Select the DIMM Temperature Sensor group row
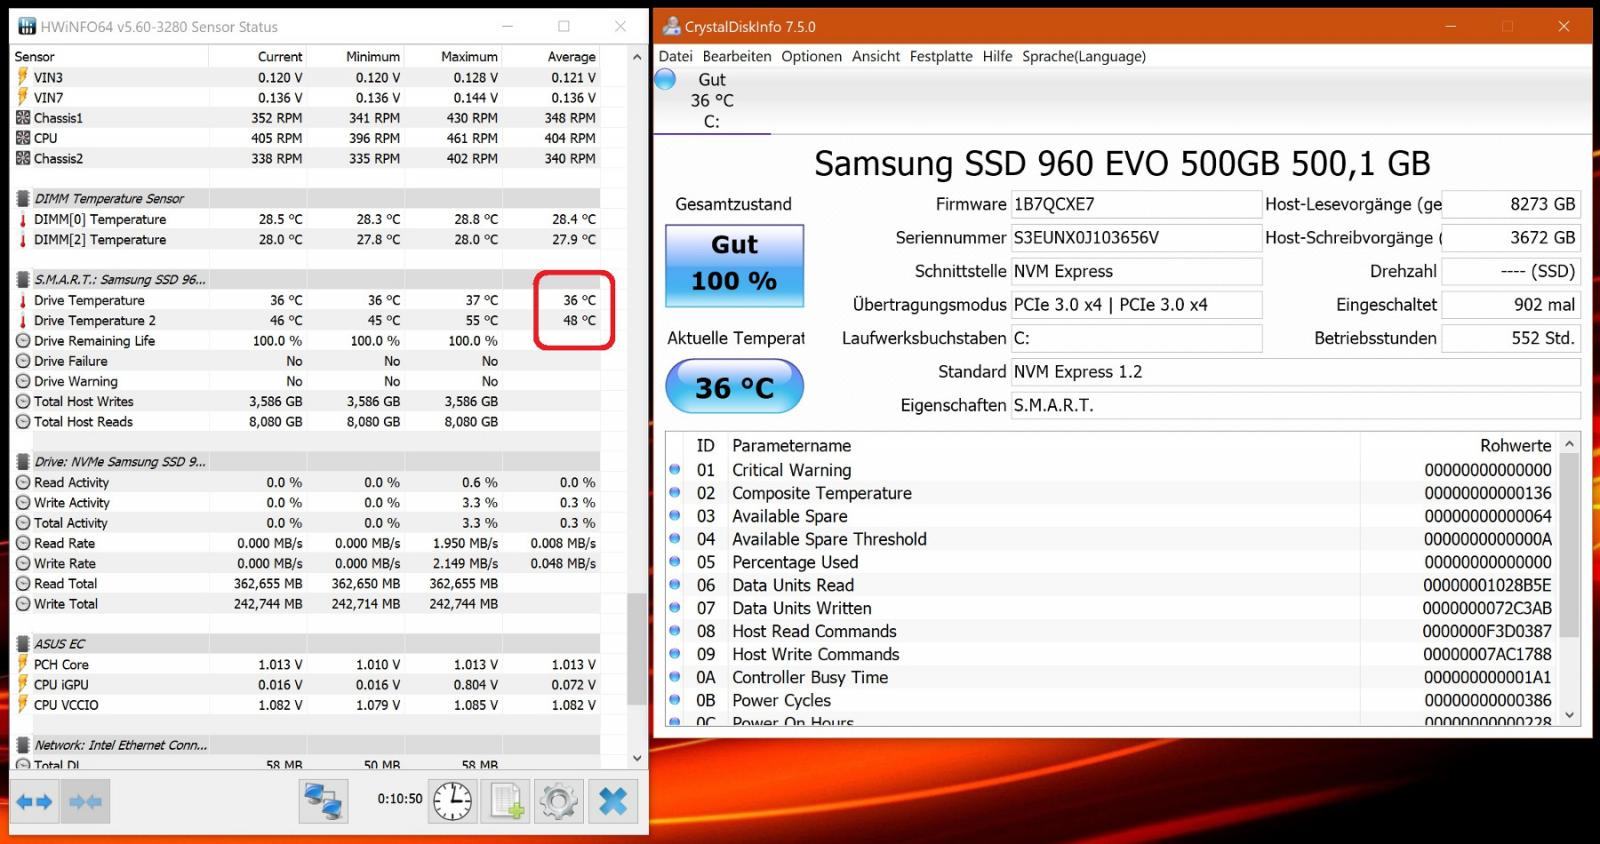 coord(306,199)
